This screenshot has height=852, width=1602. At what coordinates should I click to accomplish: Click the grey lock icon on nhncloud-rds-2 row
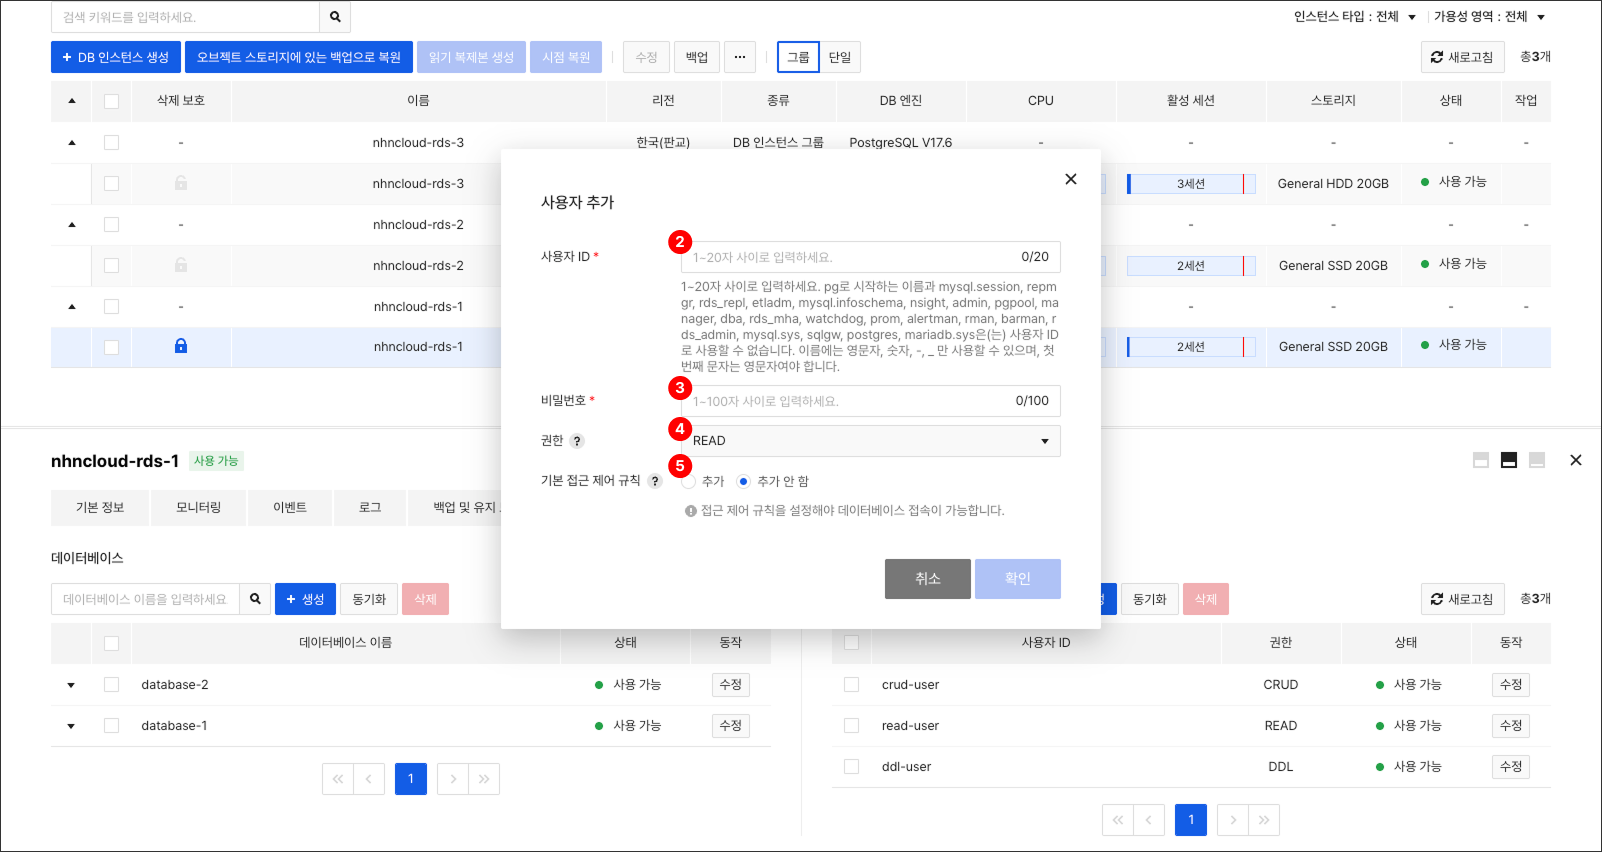pyautogui.click(x=181, y=265)
